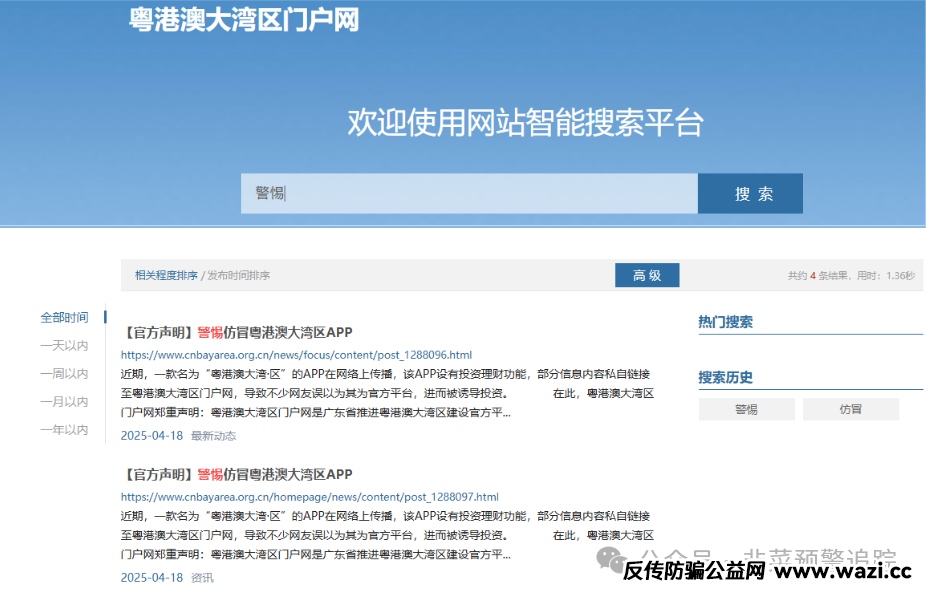Open the first 【官方声明】警惕仿冒 result title
Viewport: 926px width, 598px height.
pyautogui.click(x=237, y=332)
